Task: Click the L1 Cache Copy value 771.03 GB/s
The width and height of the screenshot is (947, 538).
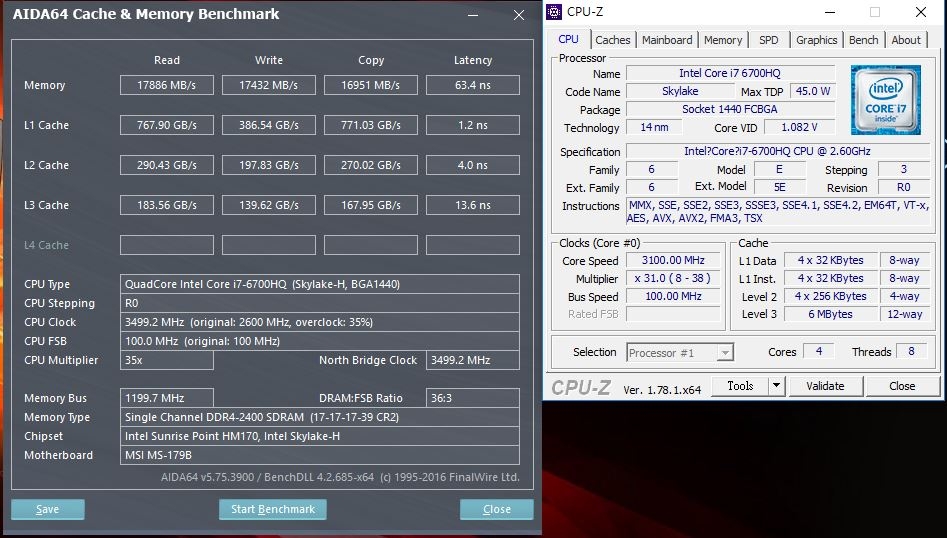Action: point(371,125)
